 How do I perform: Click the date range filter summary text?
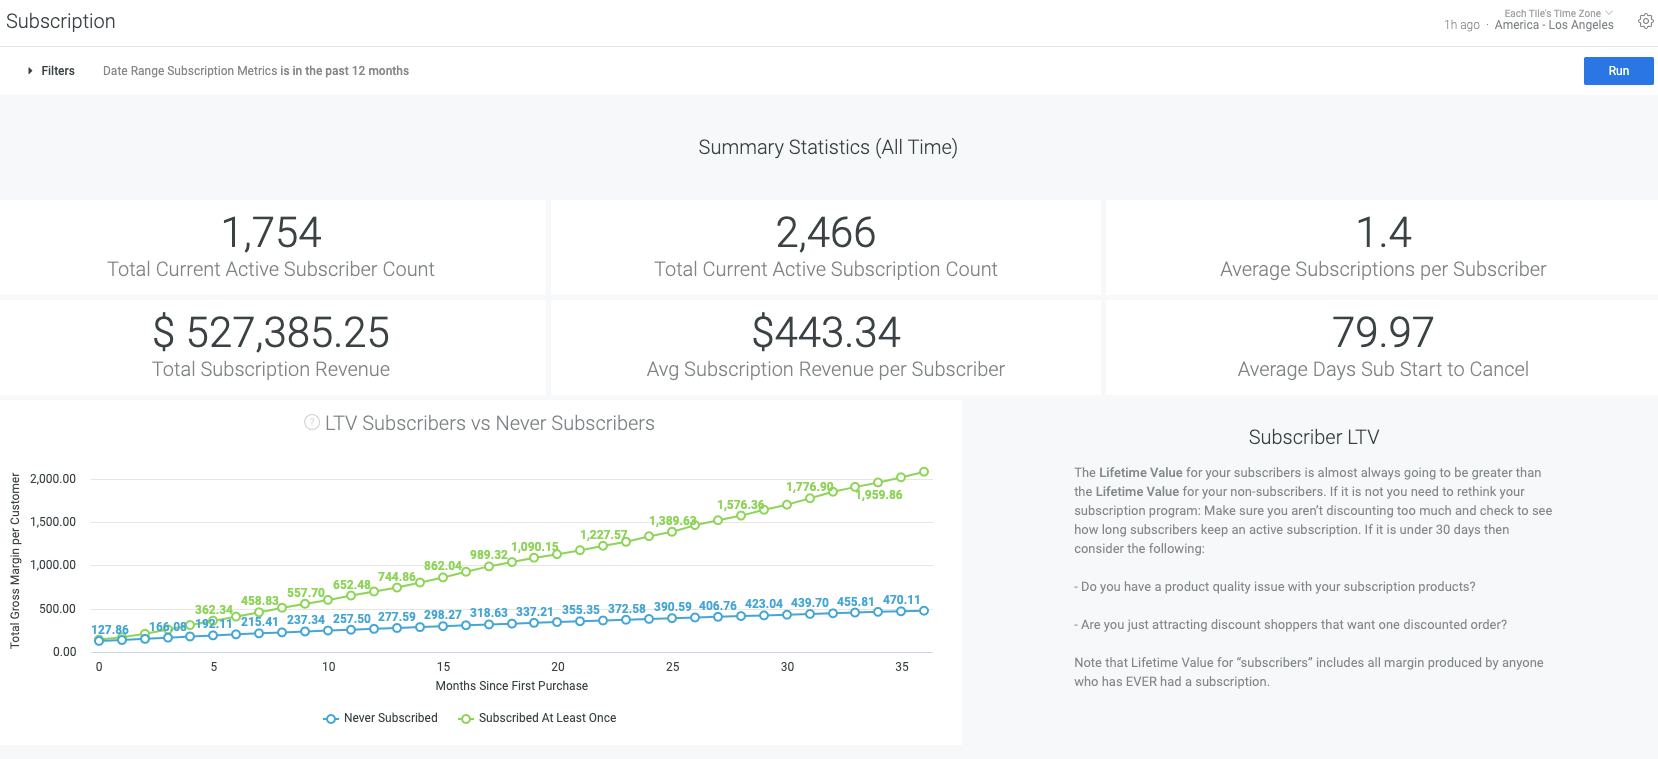coord(256,71)
